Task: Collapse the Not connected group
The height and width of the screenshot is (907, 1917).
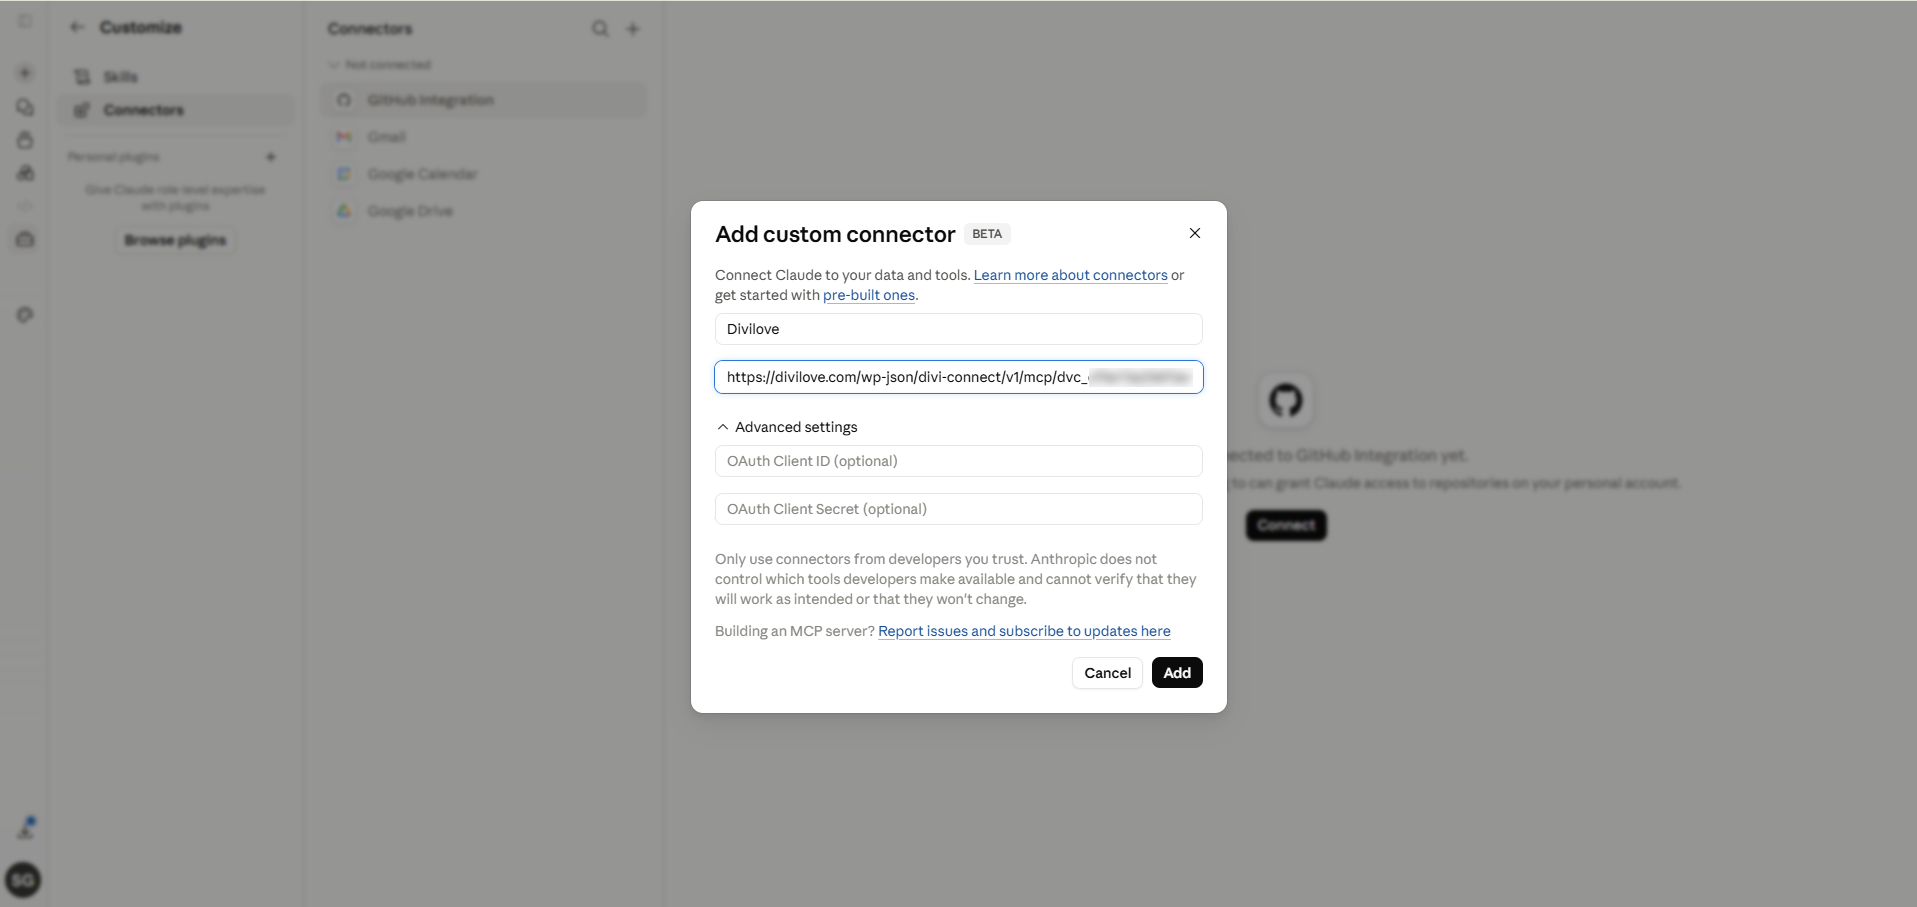Action: coord(380,65)
